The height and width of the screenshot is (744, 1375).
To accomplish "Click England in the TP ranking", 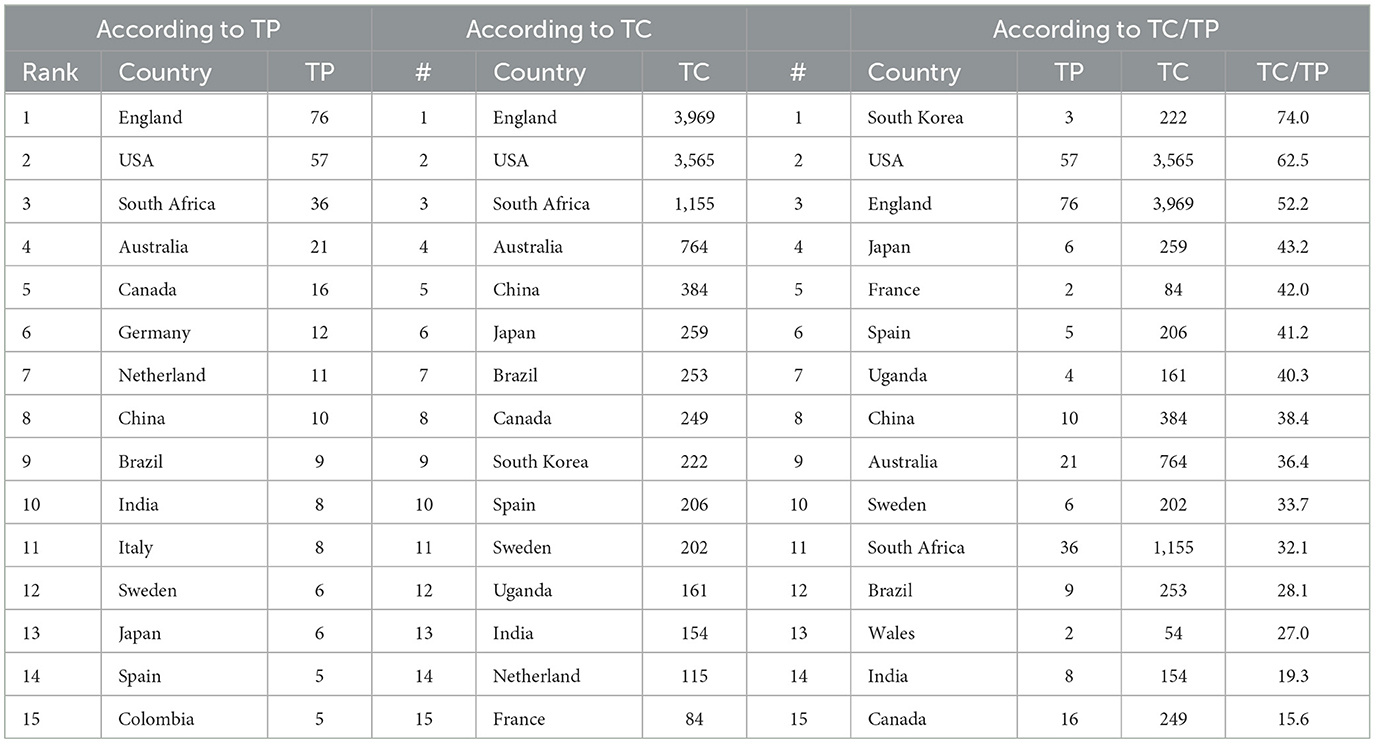I will (x=150, y=118).
